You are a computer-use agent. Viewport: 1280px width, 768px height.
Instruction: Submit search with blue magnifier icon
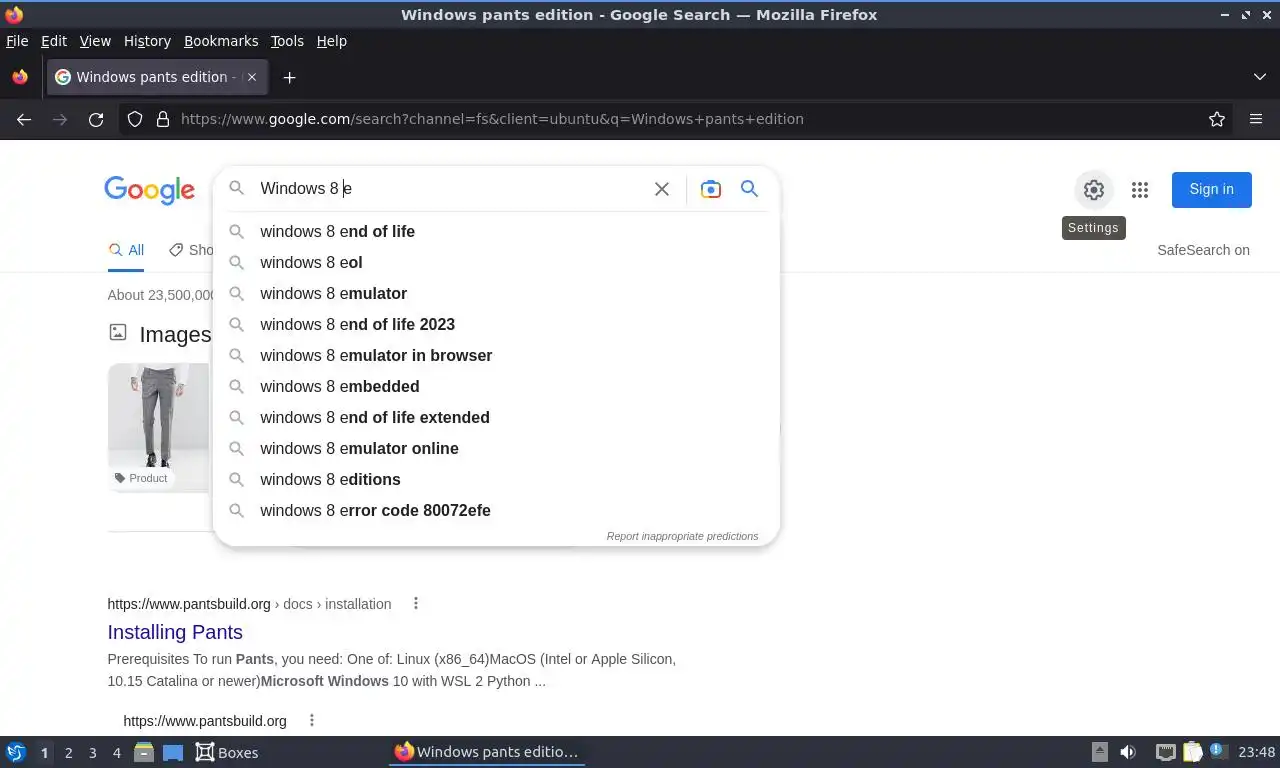coord(749,189)
